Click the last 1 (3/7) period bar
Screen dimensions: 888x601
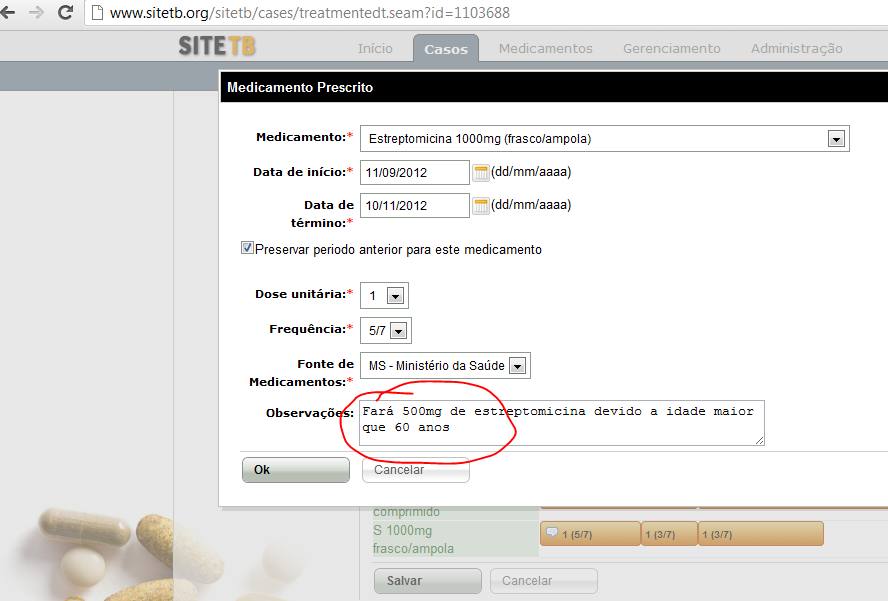[761, 534]
